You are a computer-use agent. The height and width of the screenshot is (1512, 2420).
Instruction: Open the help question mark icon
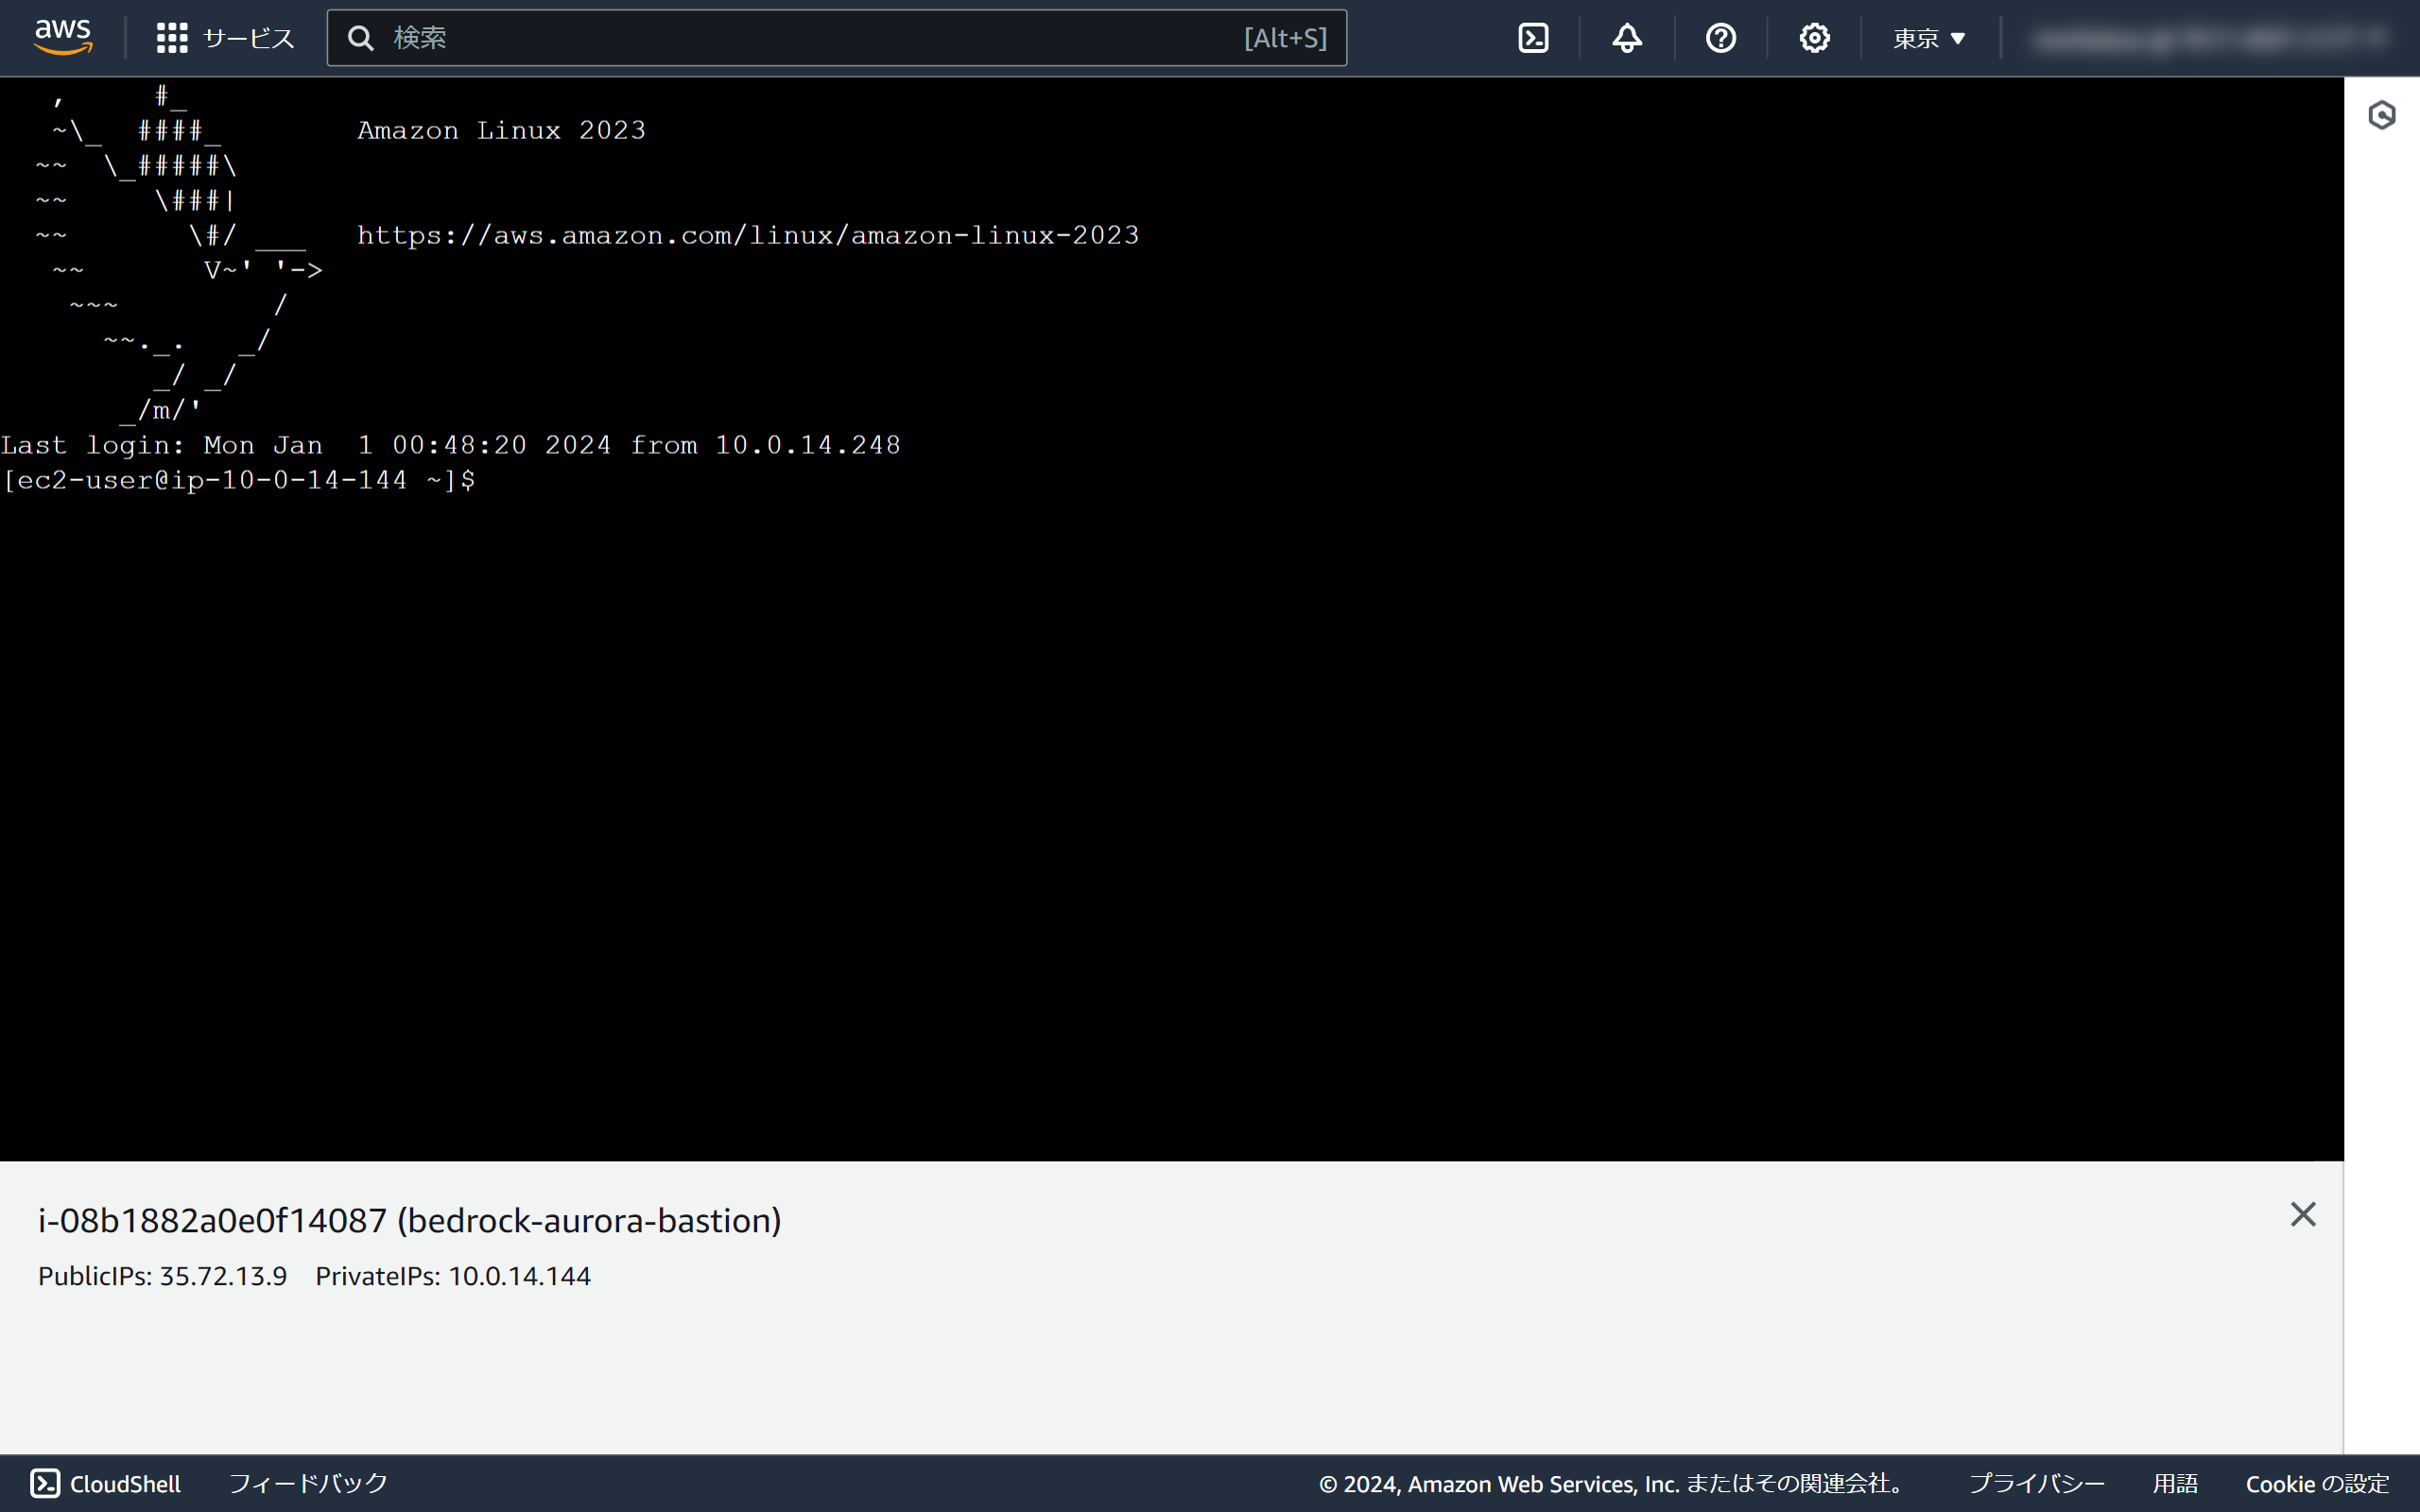[1720, 38]
